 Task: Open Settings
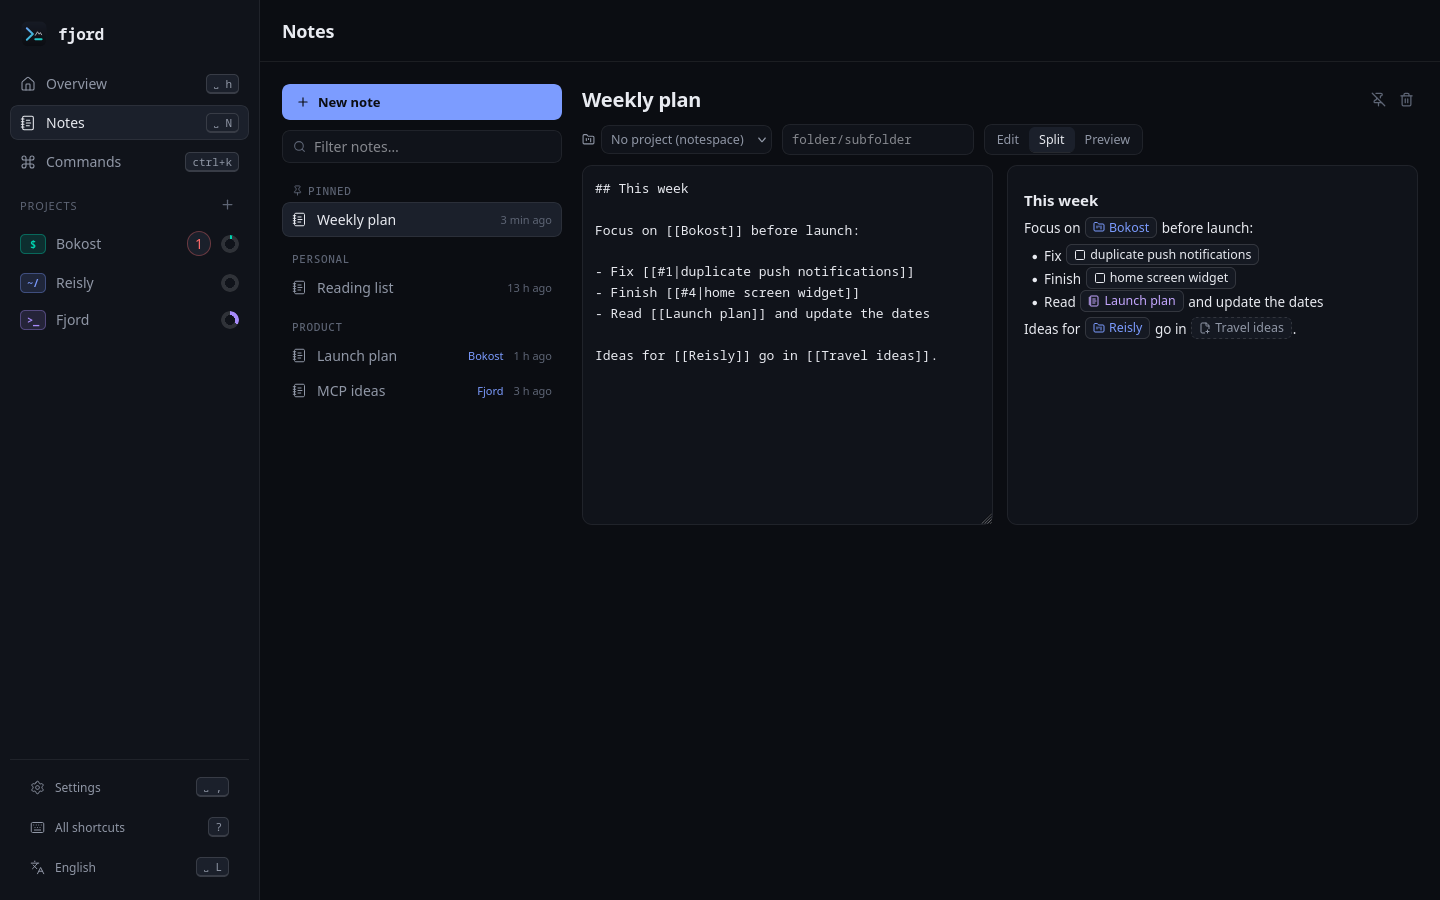[x=129, y=788]
